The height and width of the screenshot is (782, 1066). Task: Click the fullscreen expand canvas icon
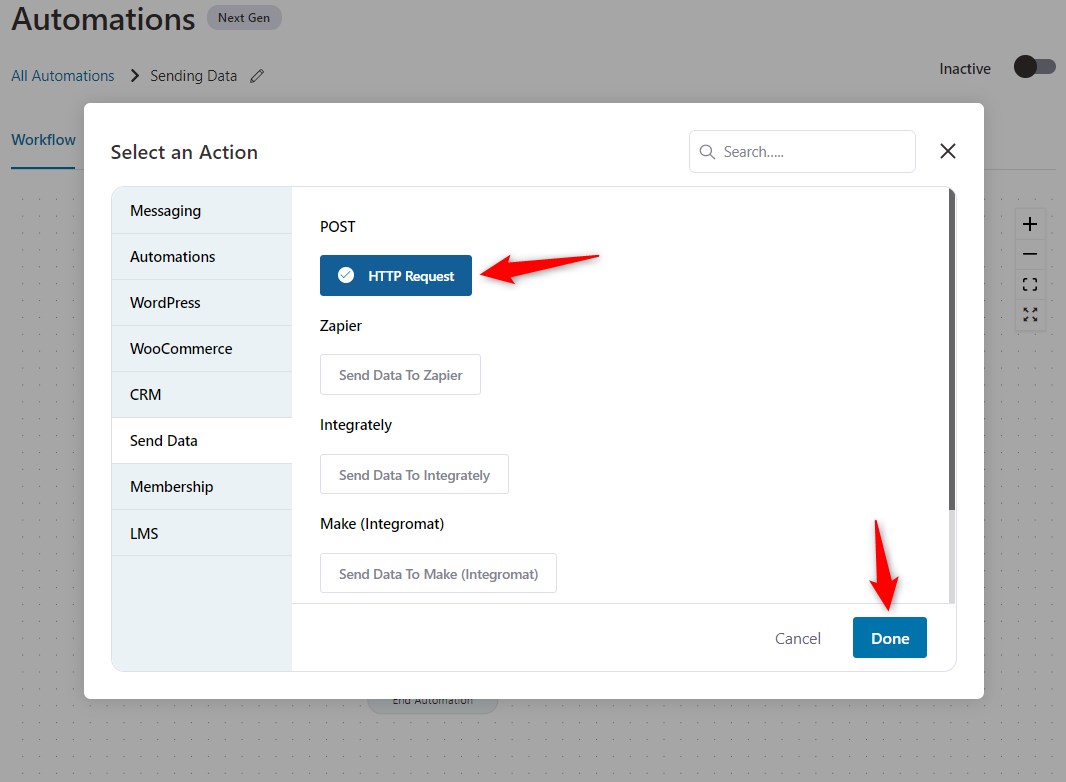click(x=1030, y=315)
